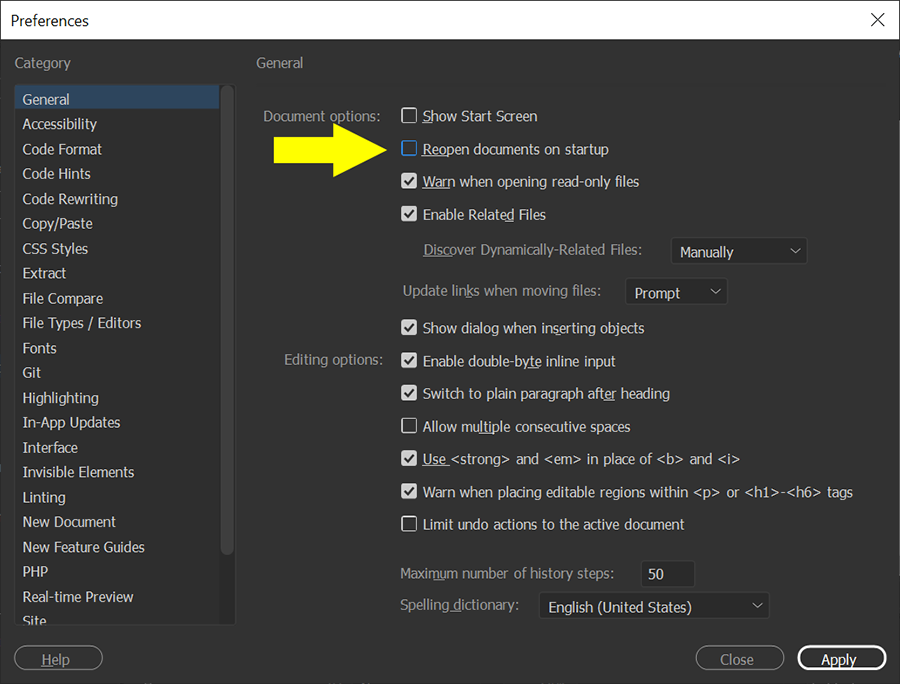This screenshot has height=684, width=900.
Task: Open the CSS Styles category
Action: click(x=56, y=249)
